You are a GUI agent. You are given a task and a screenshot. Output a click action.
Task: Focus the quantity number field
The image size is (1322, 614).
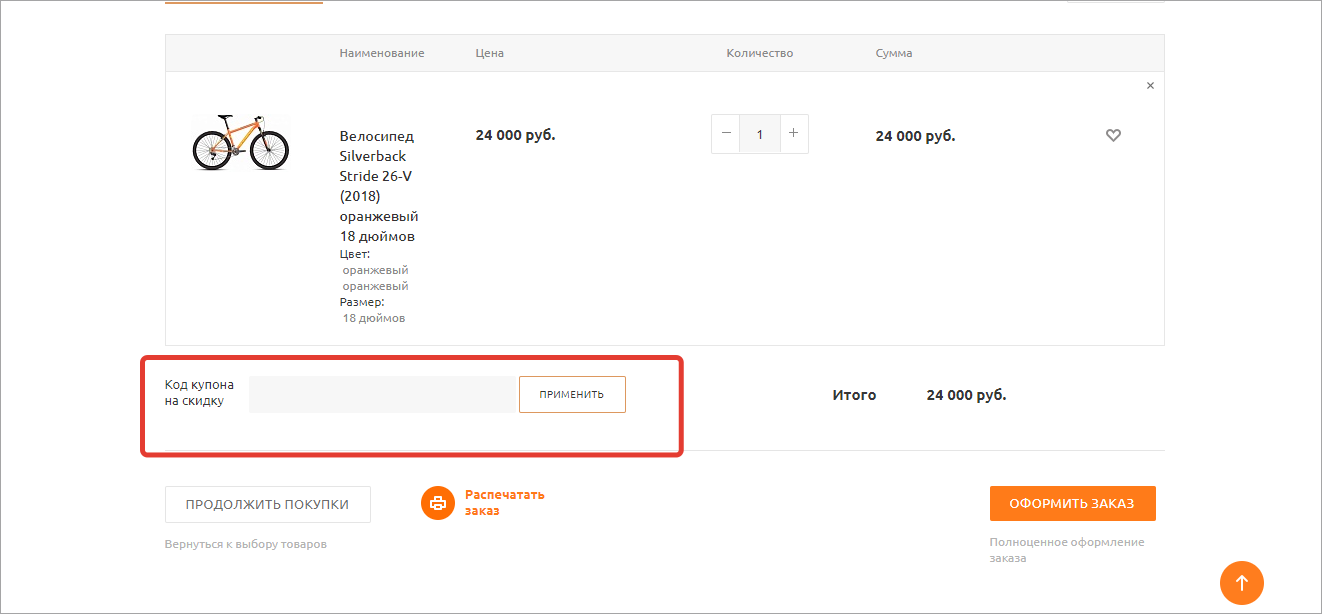coord(760,134)
